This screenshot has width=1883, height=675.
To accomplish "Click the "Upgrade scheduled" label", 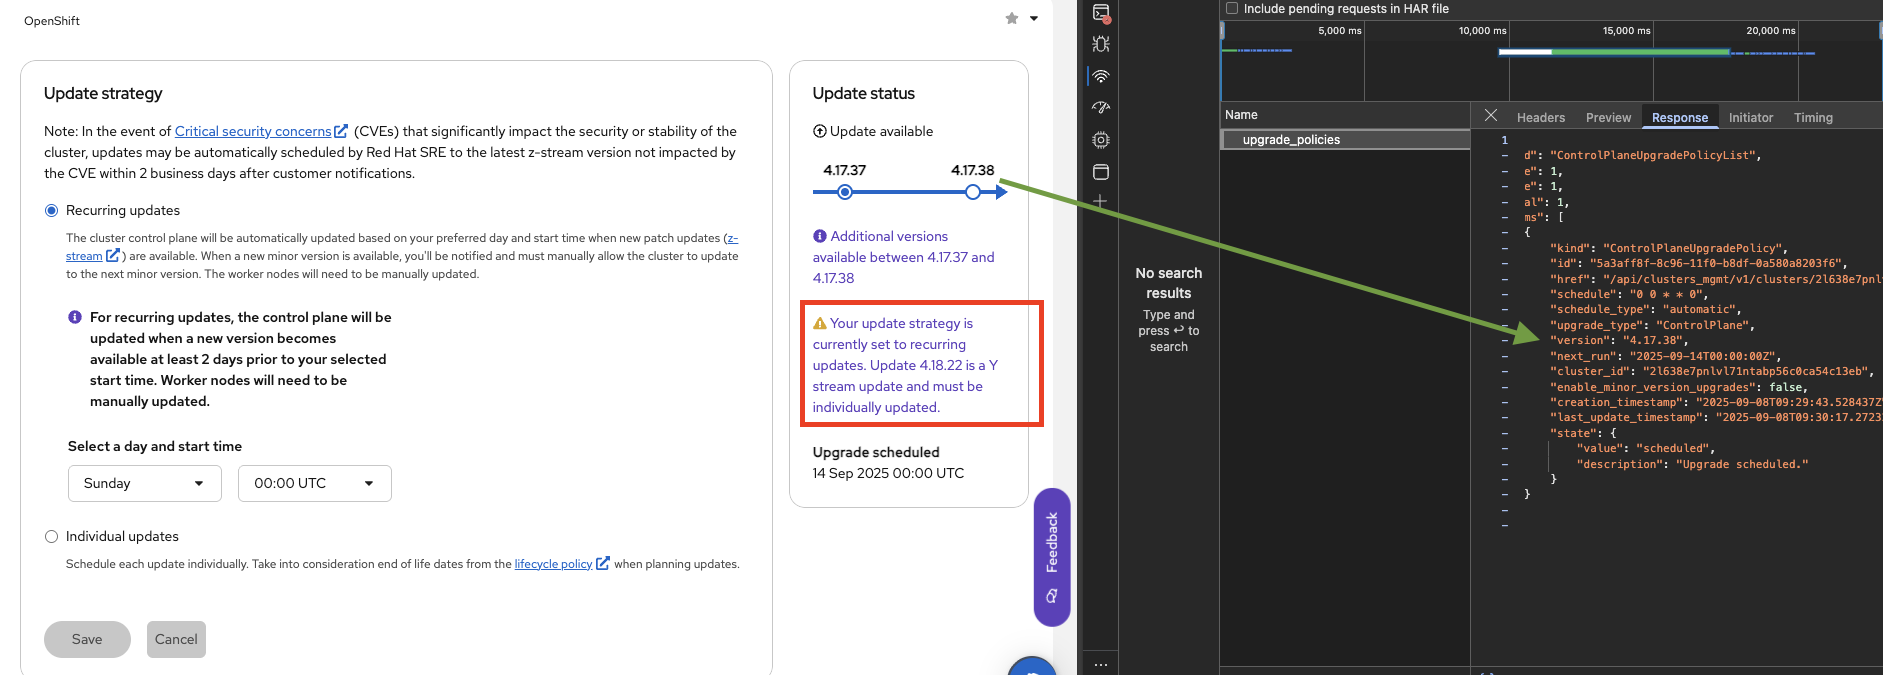I will click(876, 452).
